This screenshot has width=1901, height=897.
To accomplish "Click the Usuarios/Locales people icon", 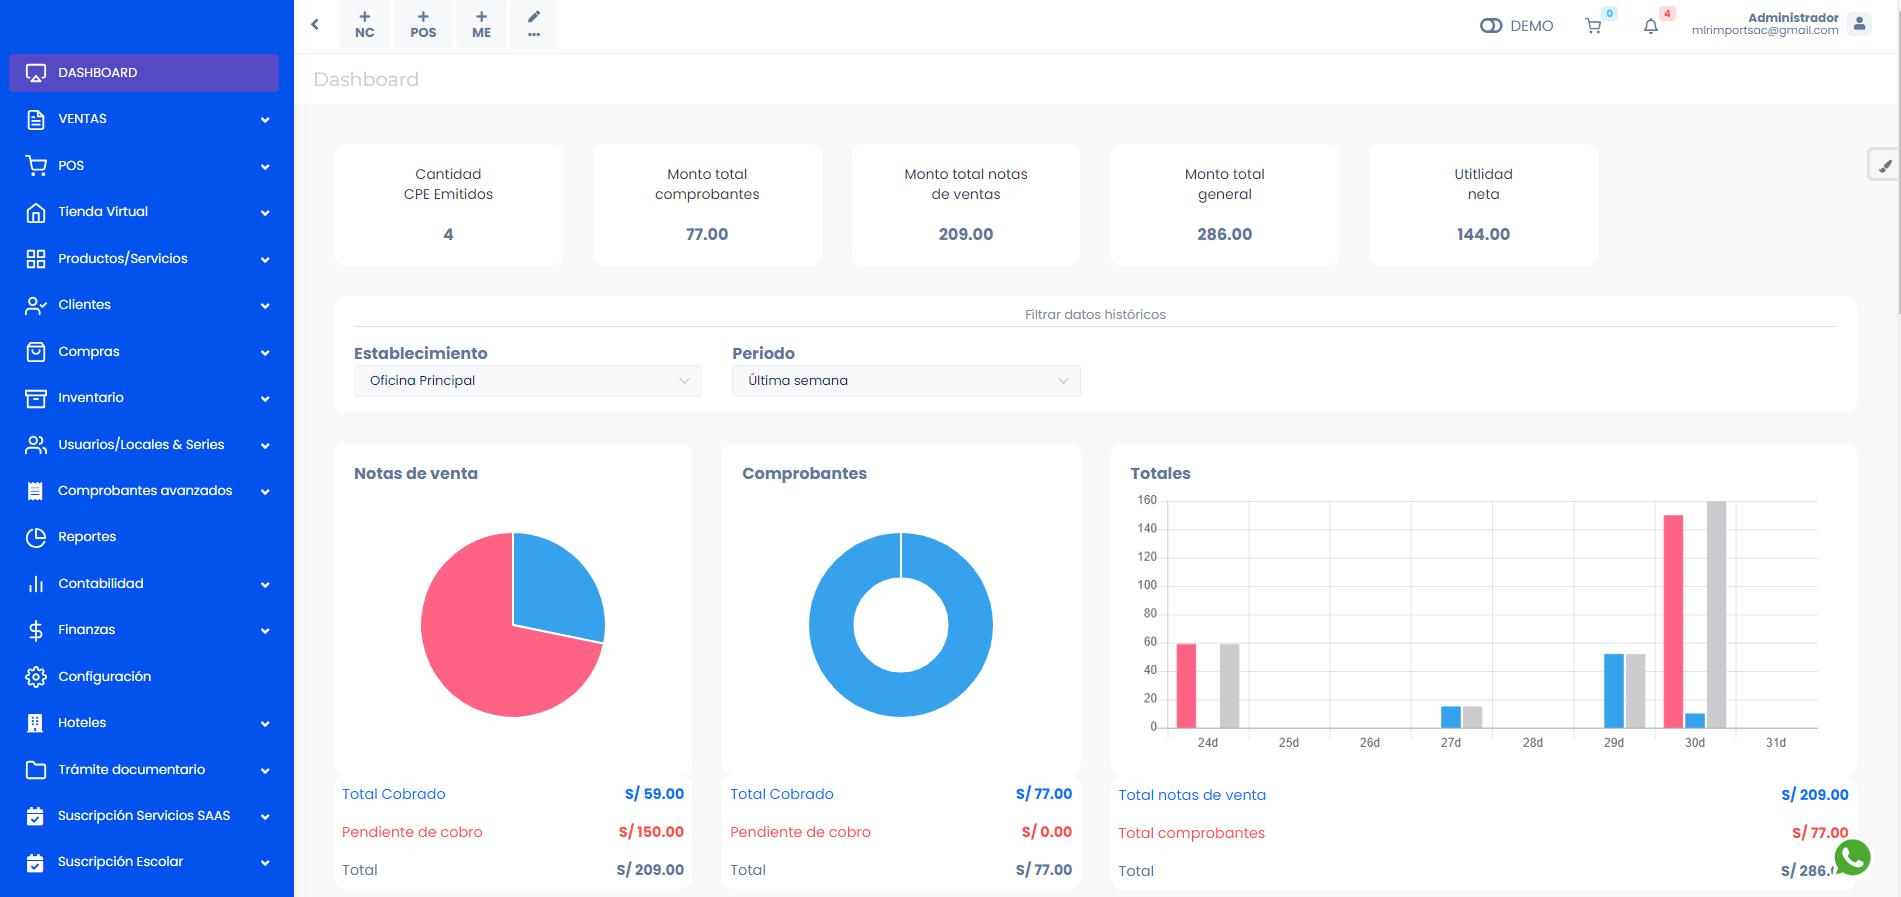I will (x=36, y=445).
